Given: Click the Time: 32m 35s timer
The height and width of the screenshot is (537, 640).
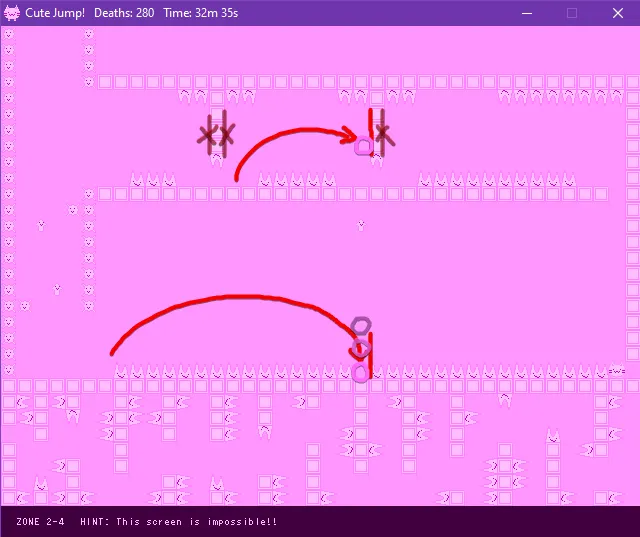Looking at the screenshot, I should tap(203, 13).
